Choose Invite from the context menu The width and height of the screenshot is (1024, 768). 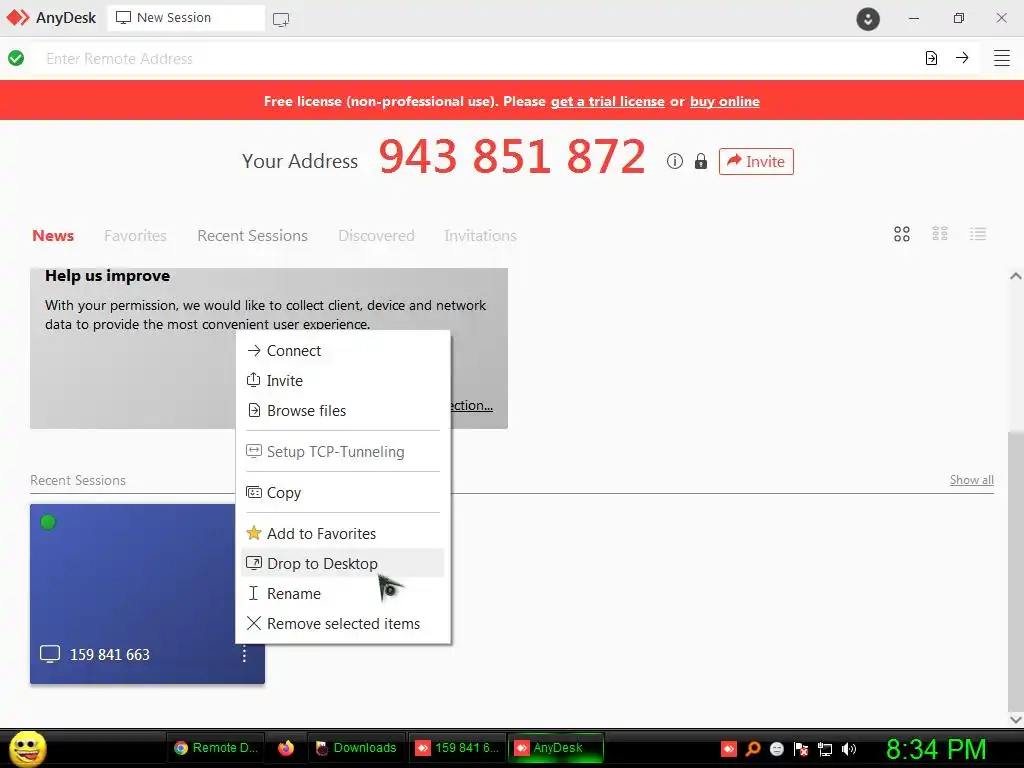click(x=343, y=381)
